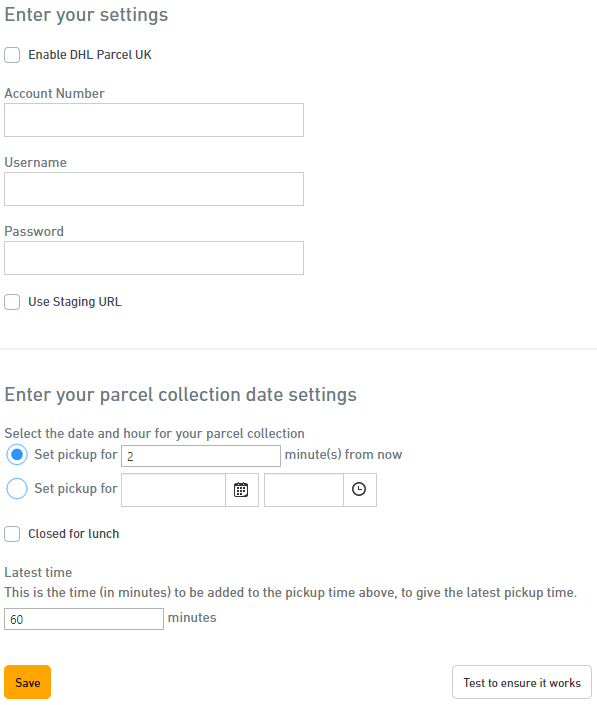The height and width of the screenshot is (705, 597).
Task: Click Test to ensure it works
Action: tap(521, 683)
